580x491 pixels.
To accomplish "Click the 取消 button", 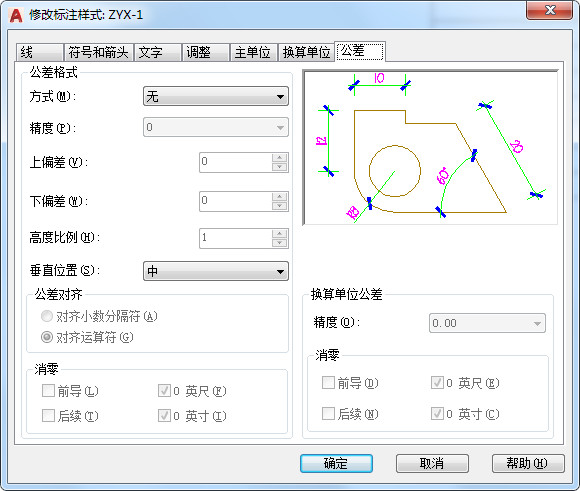I will (x=432, y=463).
